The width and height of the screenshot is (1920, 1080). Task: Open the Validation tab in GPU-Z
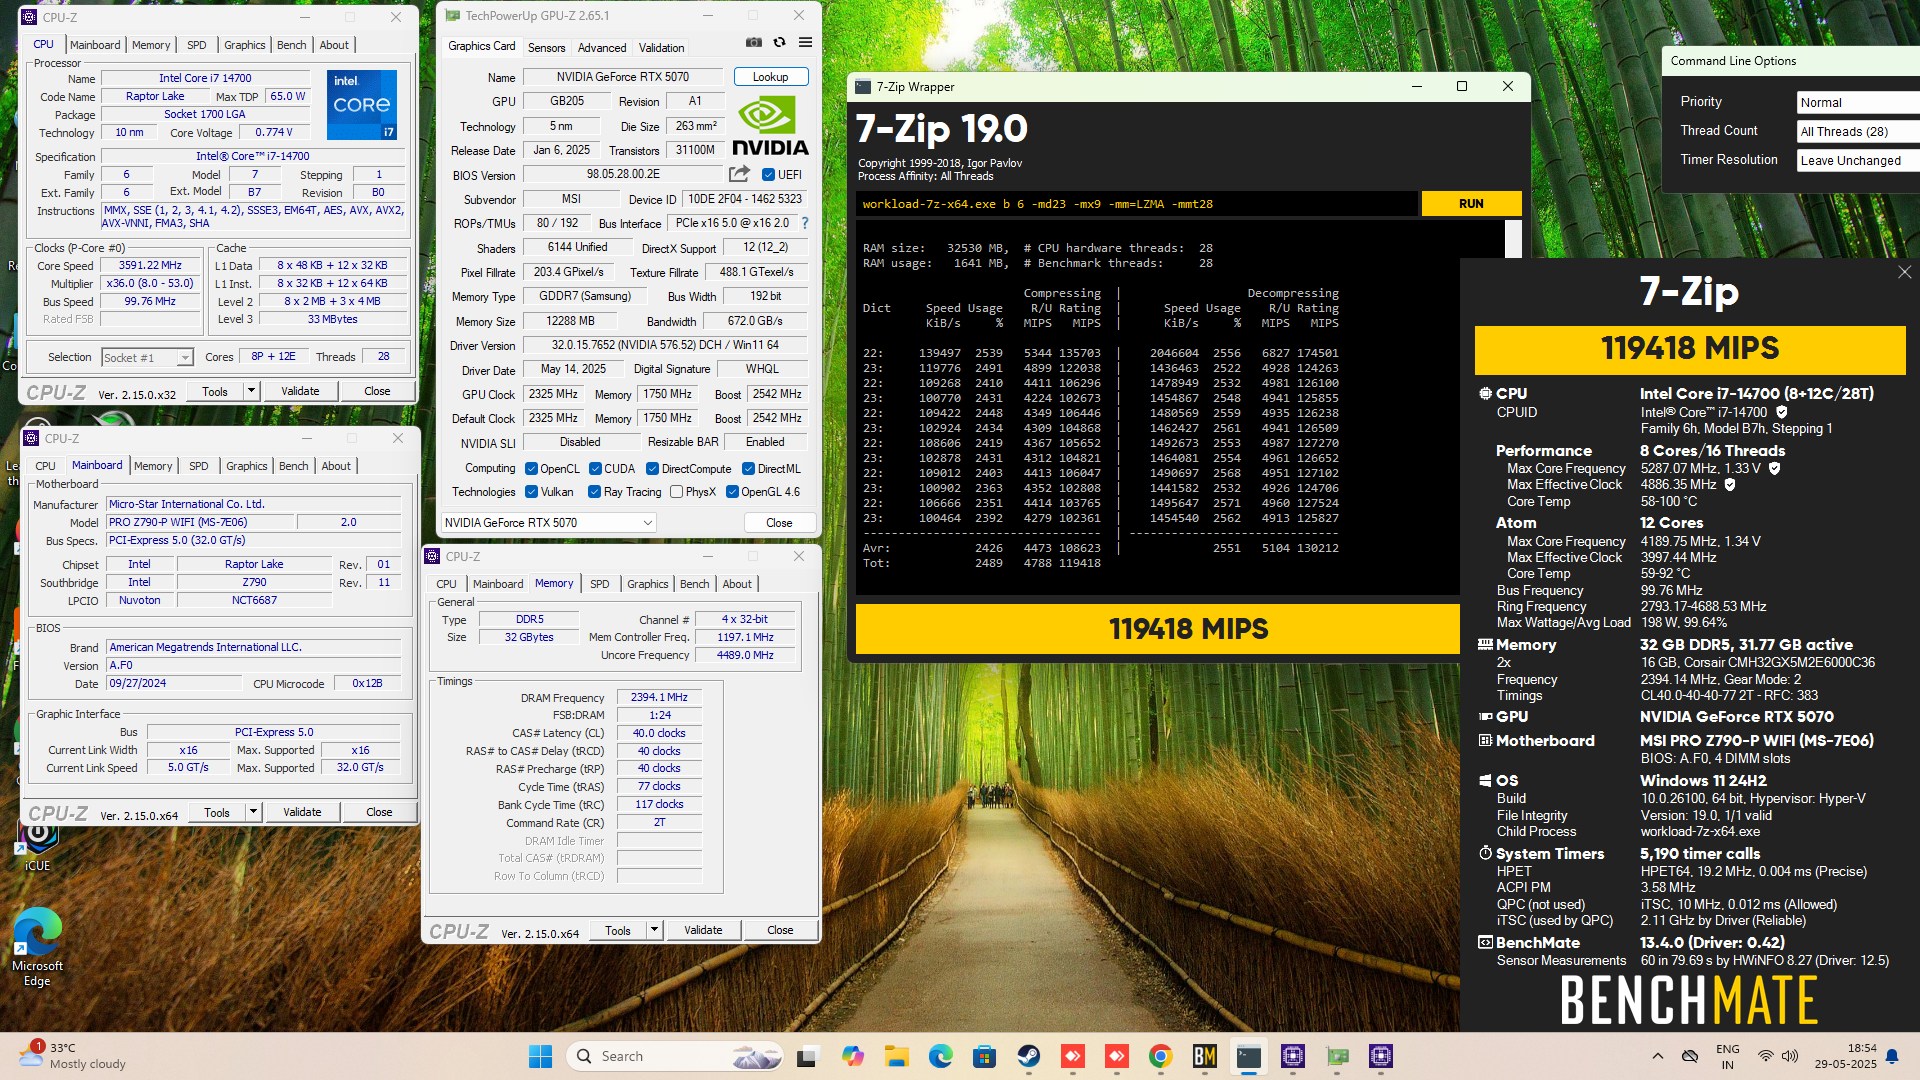coord(661,47)
